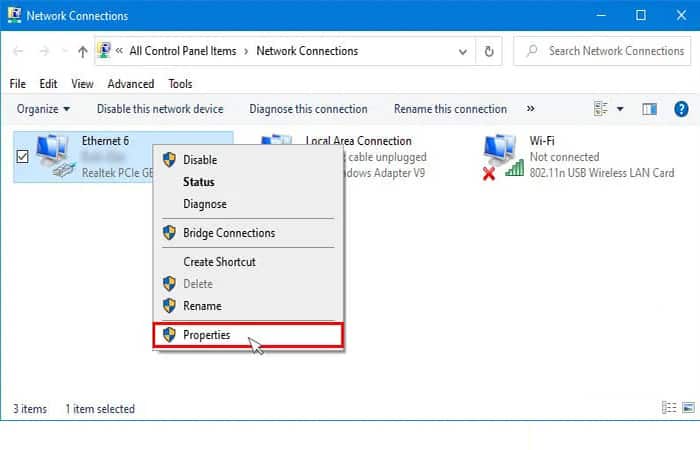700x450 pixels.
Task: Open the File menu
Action: point(17,84)
